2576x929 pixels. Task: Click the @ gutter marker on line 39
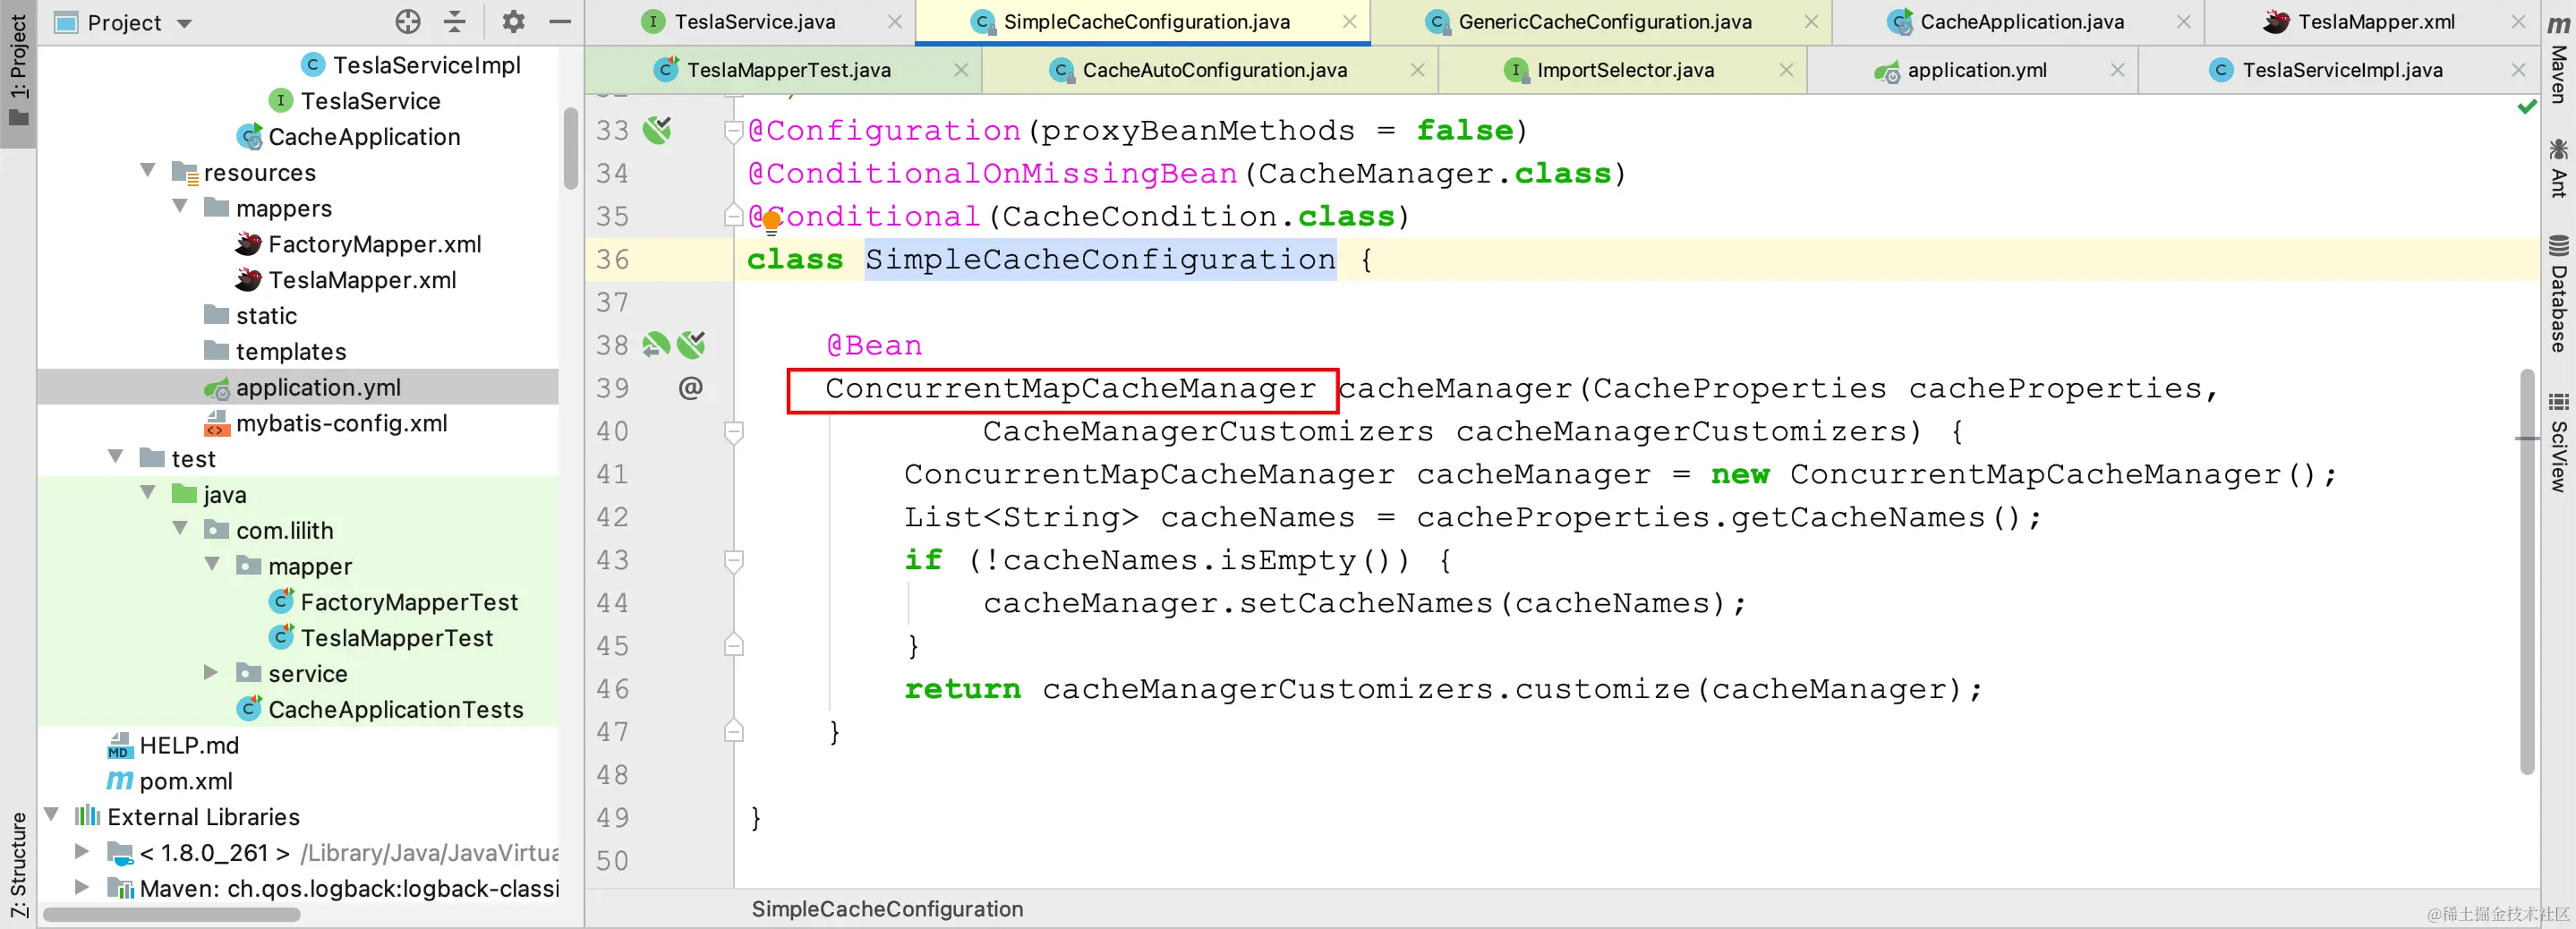tap(690, 388)
